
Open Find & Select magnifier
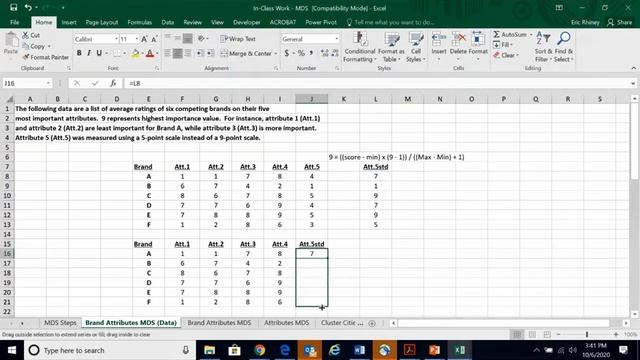tap(564, 47)
